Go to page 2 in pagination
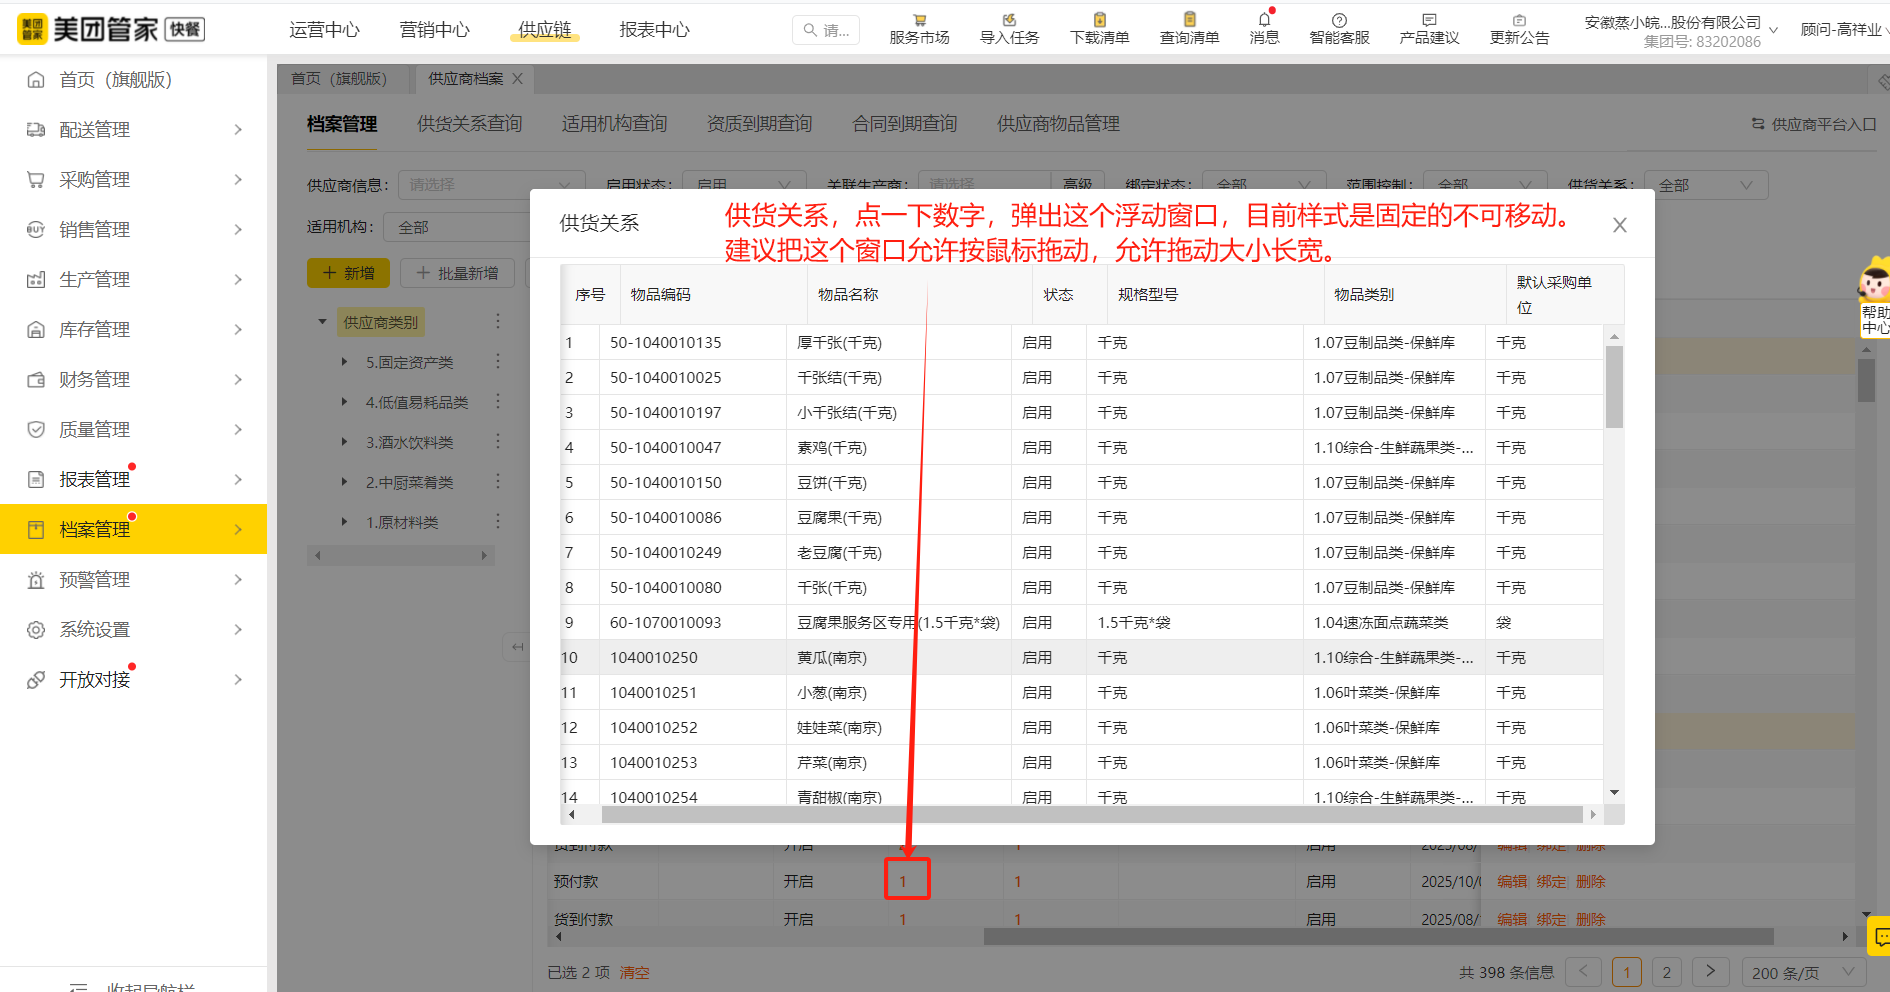 coord(1666,972)
